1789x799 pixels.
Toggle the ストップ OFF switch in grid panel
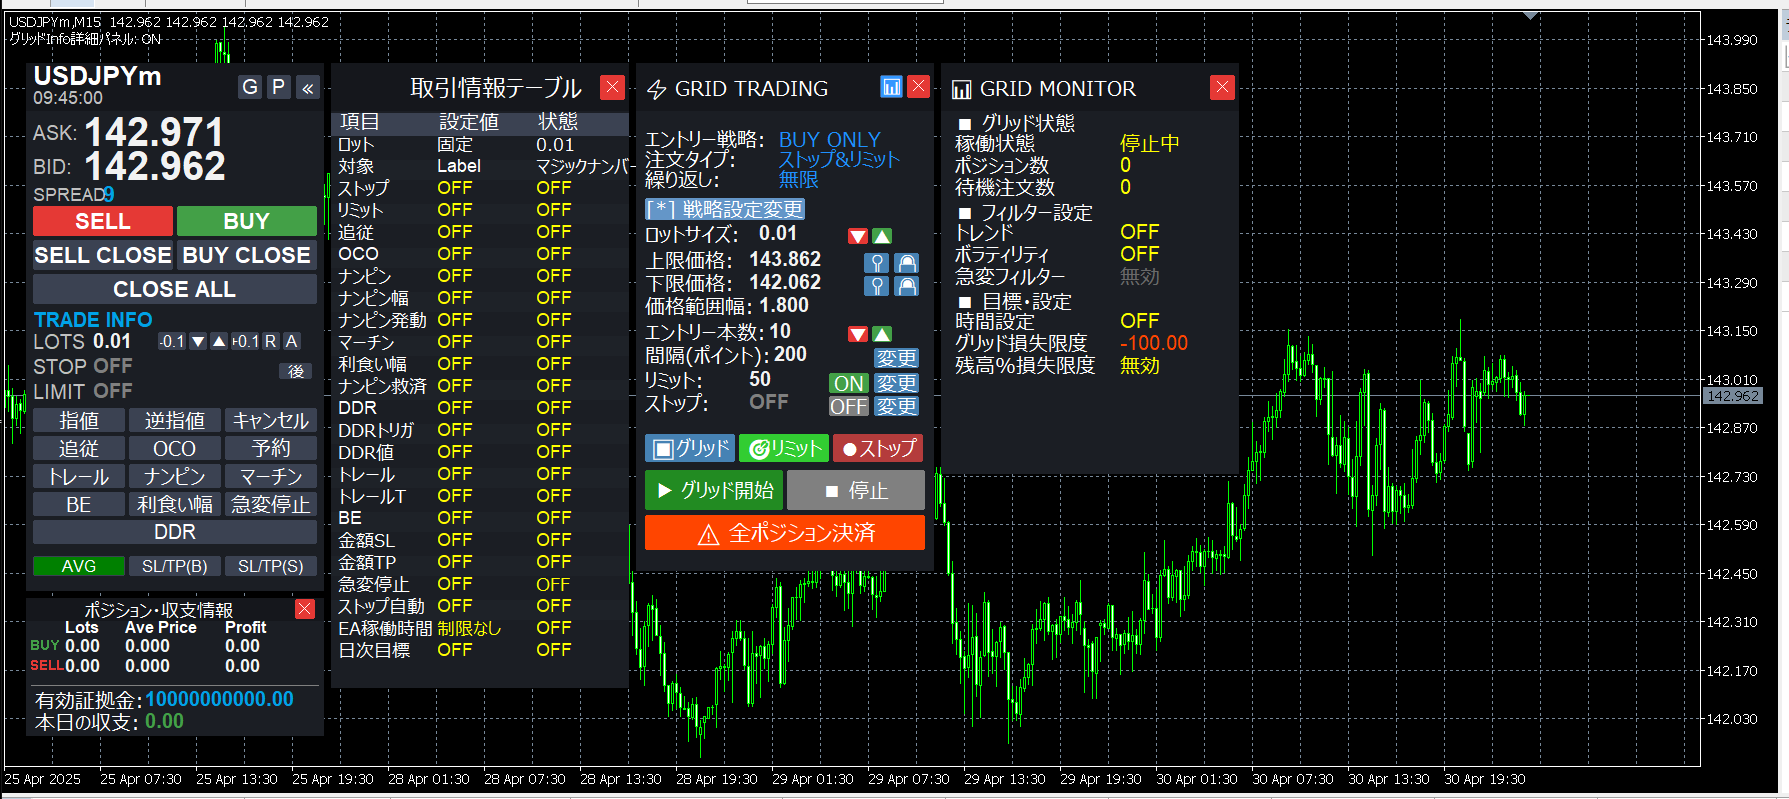click(848, 406)
